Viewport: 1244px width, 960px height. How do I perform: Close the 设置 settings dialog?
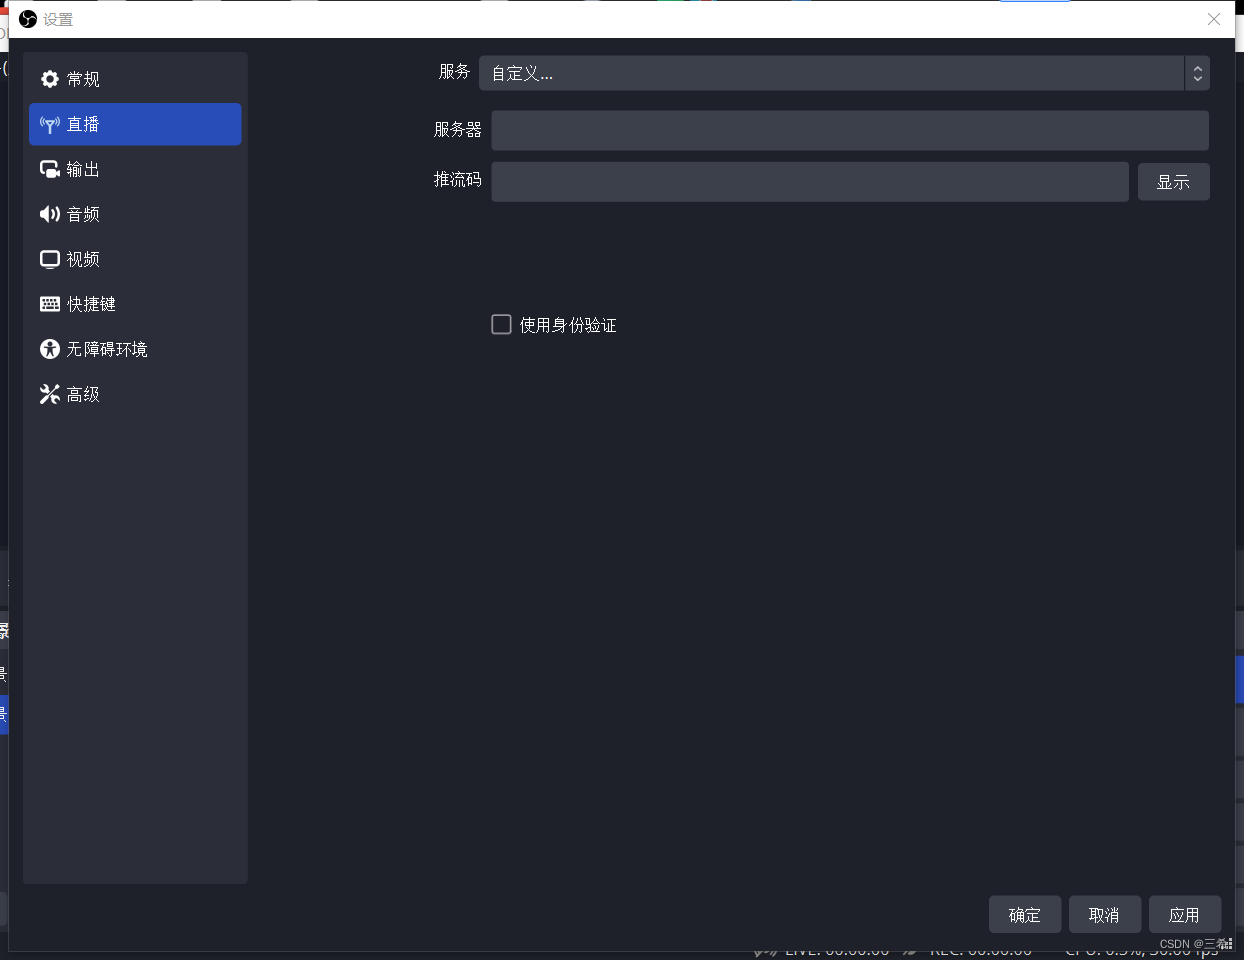coord(1214,19)
